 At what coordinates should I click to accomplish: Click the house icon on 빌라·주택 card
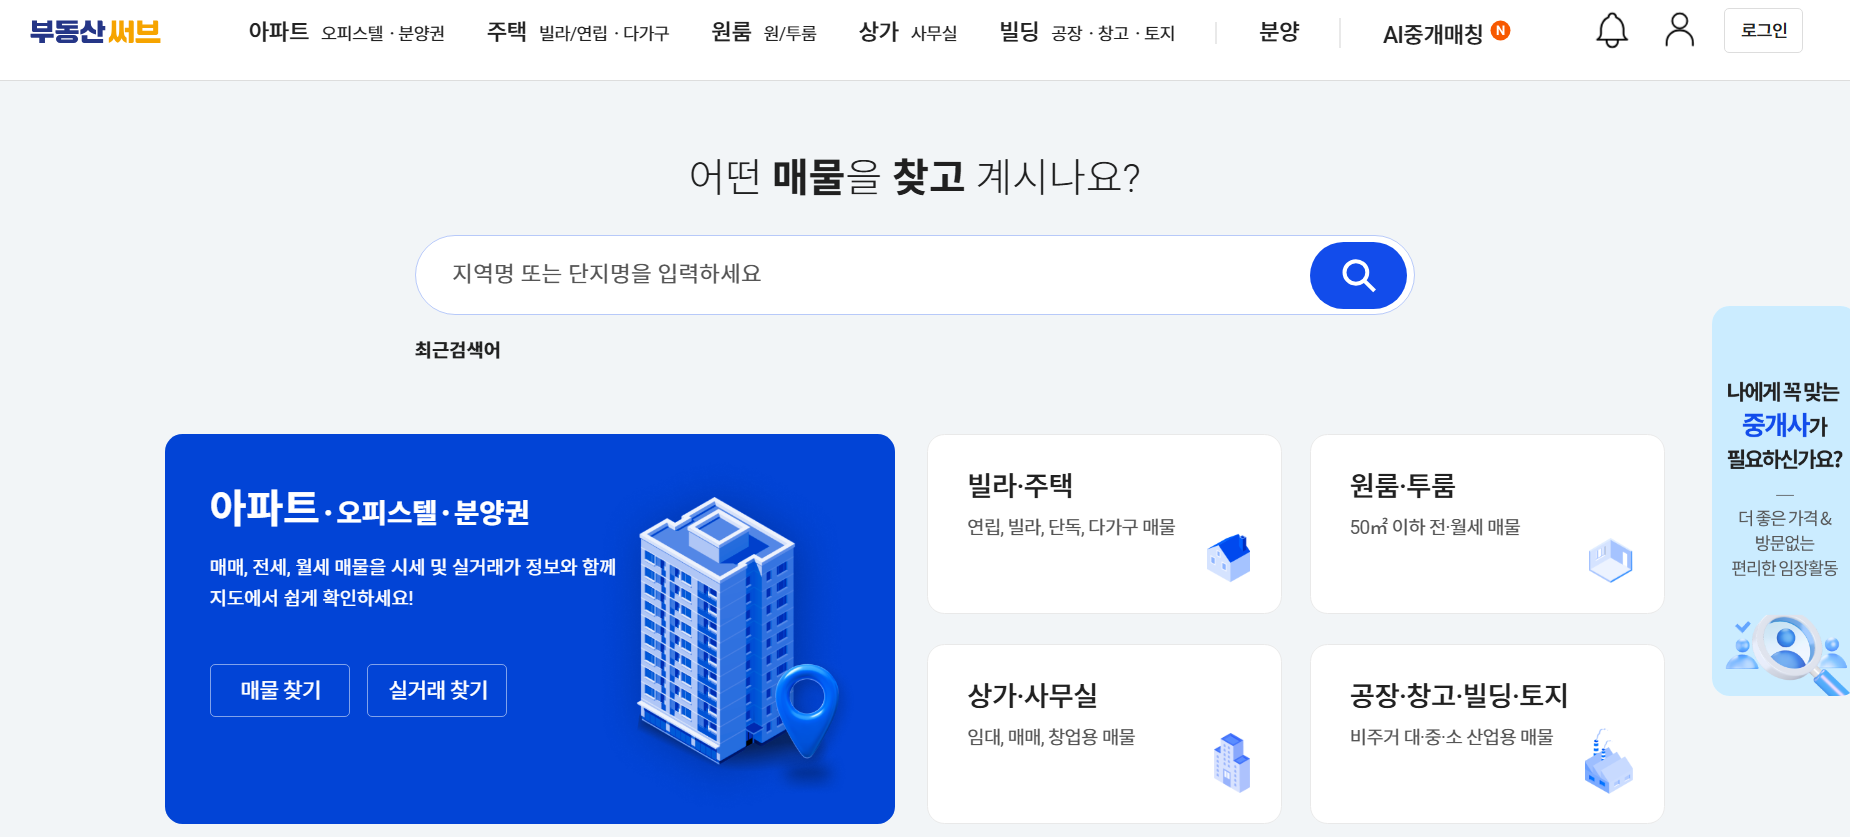1228,558
